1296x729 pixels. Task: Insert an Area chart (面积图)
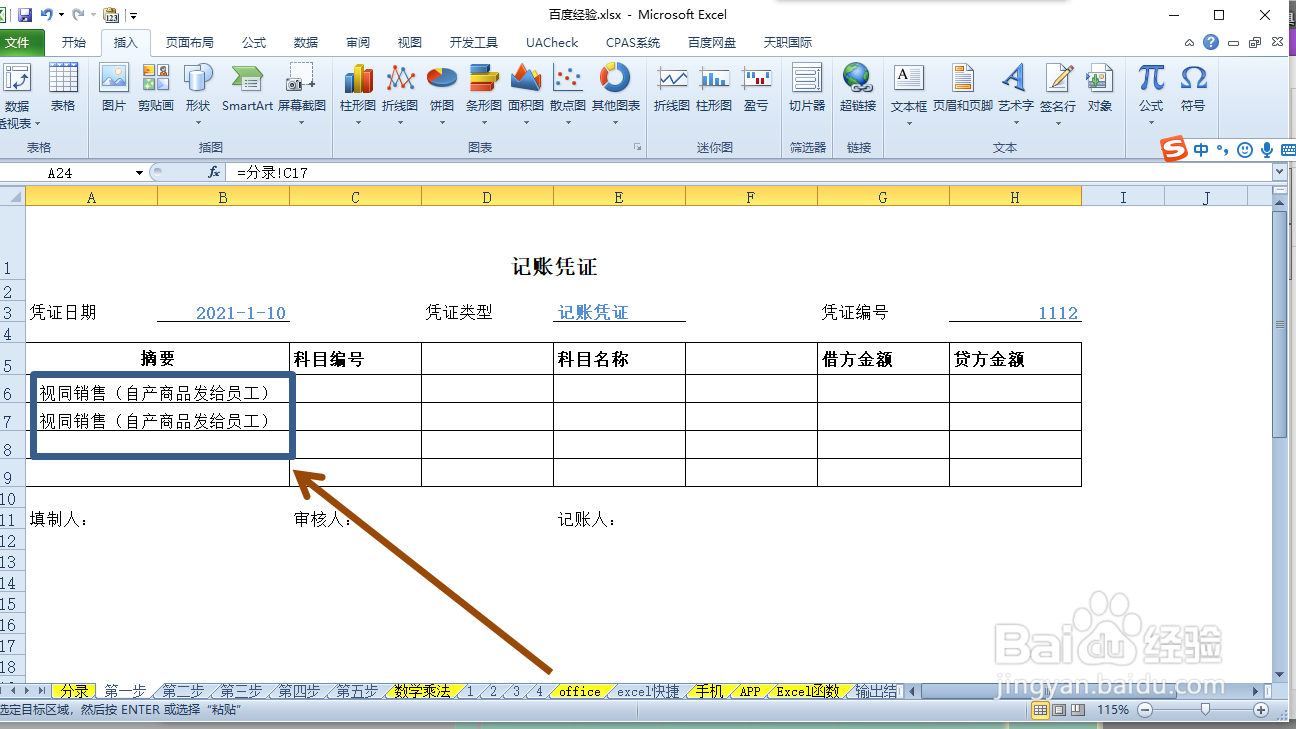(x=526, y=93)
